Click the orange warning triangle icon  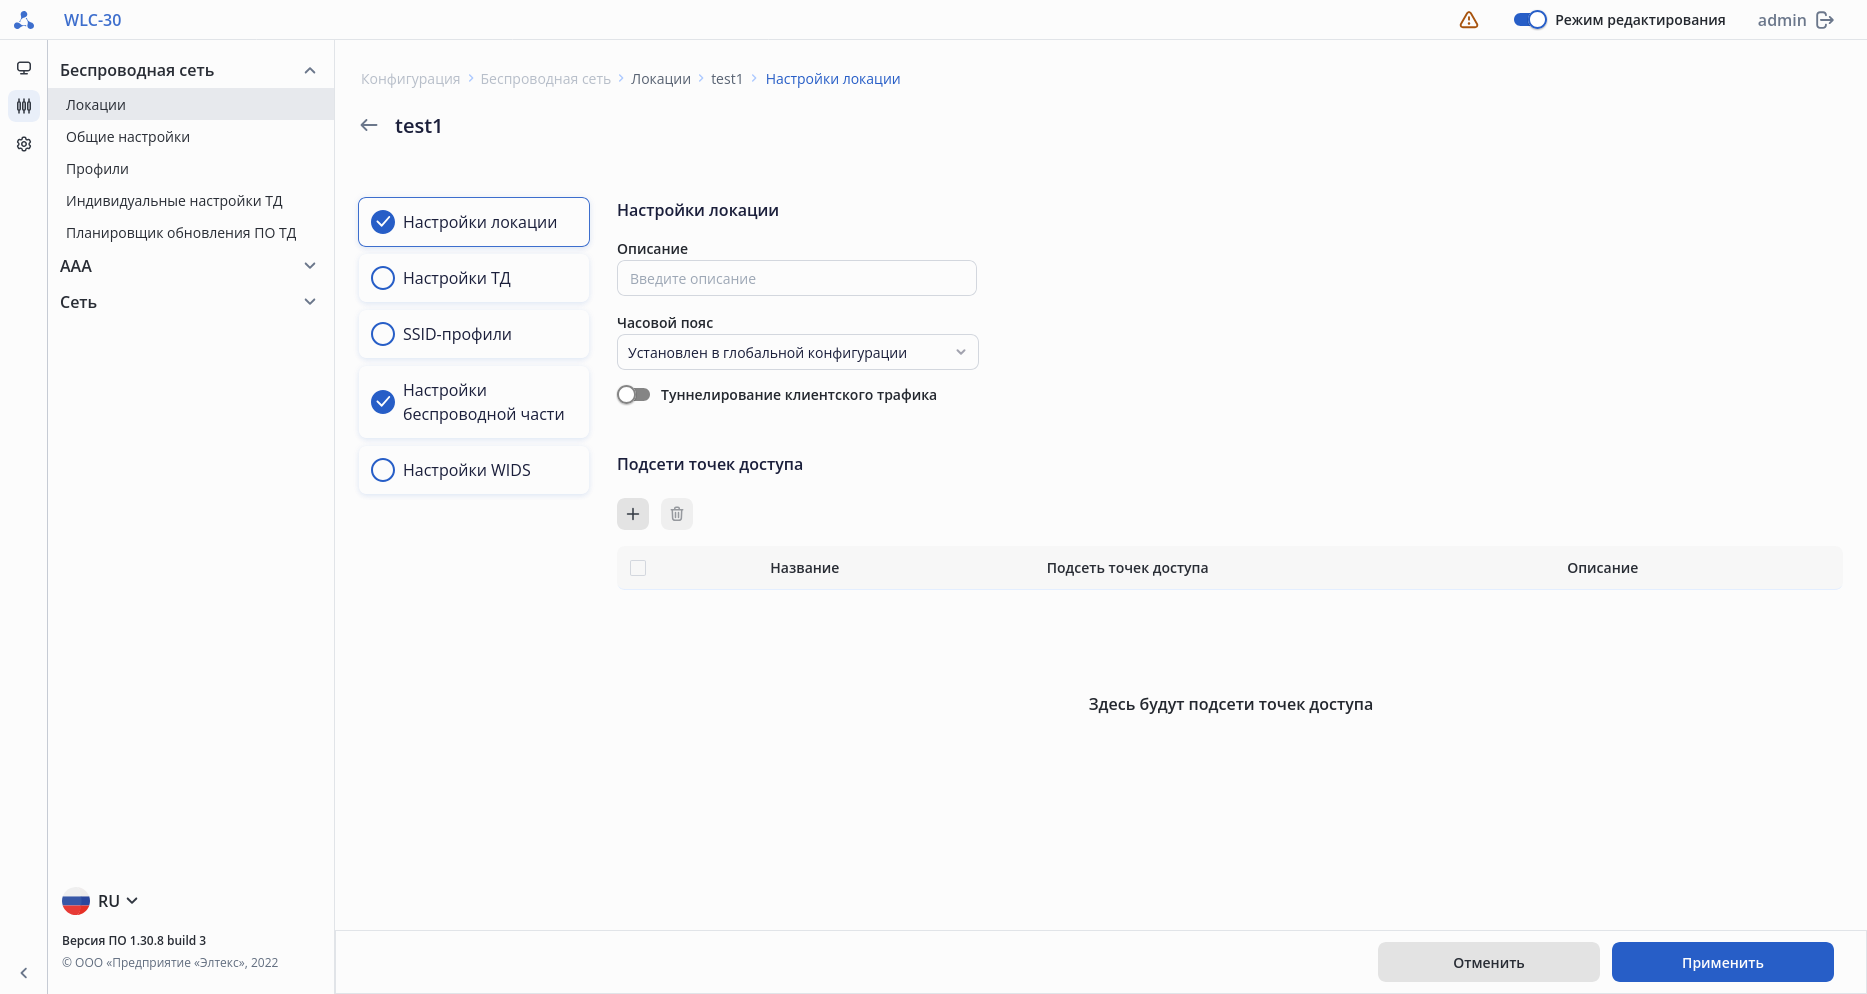click(1469, 20)
